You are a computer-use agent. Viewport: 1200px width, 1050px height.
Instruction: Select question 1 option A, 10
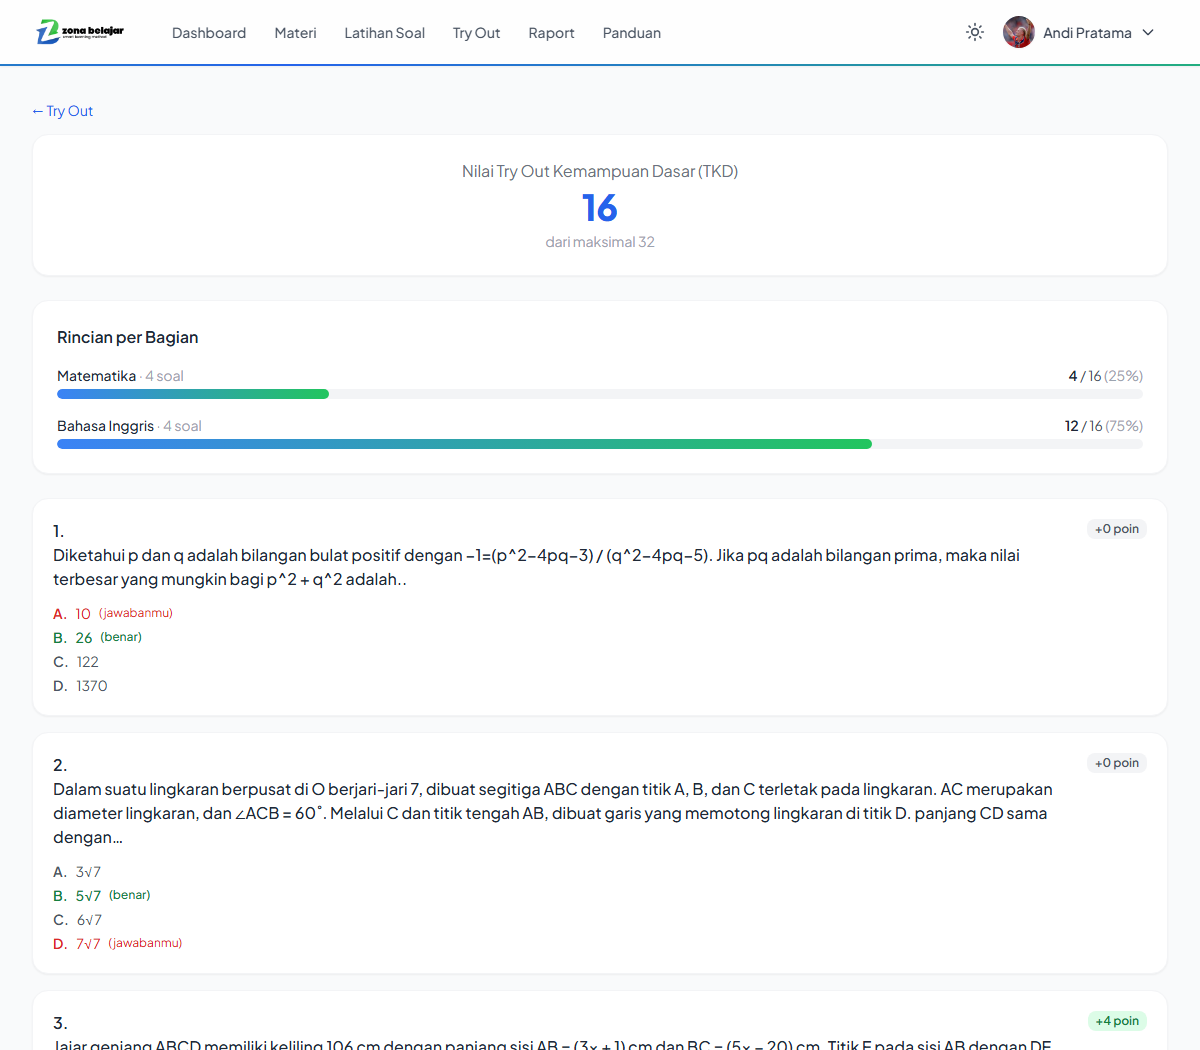pos(113,614)
